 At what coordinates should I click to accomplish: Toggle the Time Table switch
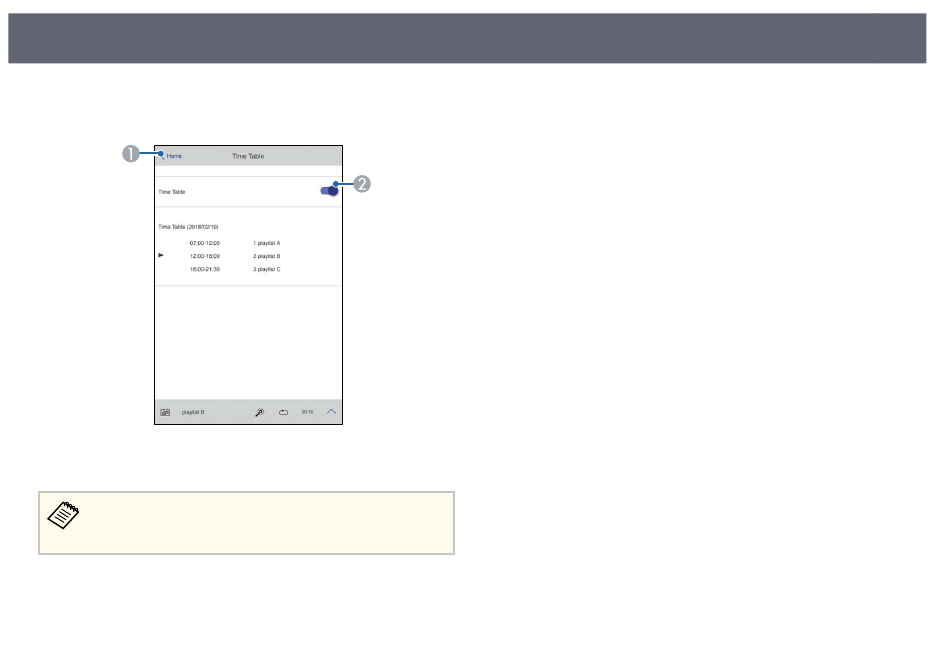[329, 191]
